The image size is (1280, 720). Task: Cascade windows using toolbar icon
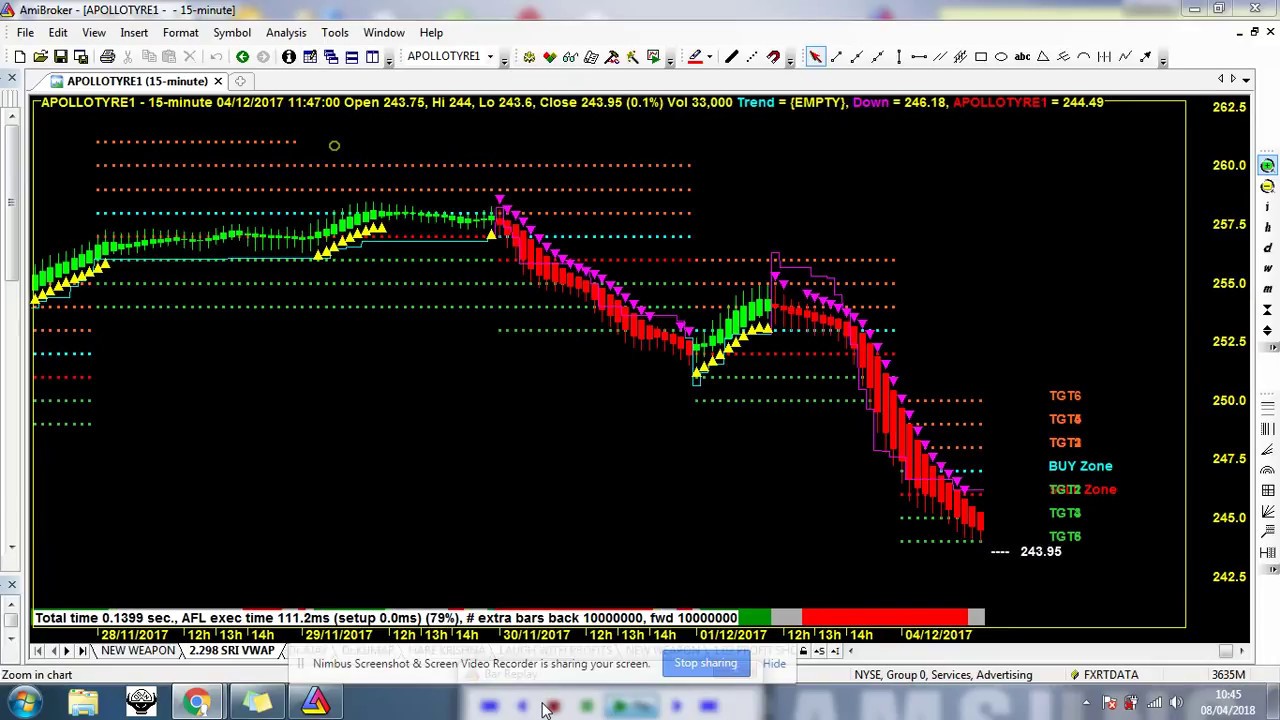[331, 57]
